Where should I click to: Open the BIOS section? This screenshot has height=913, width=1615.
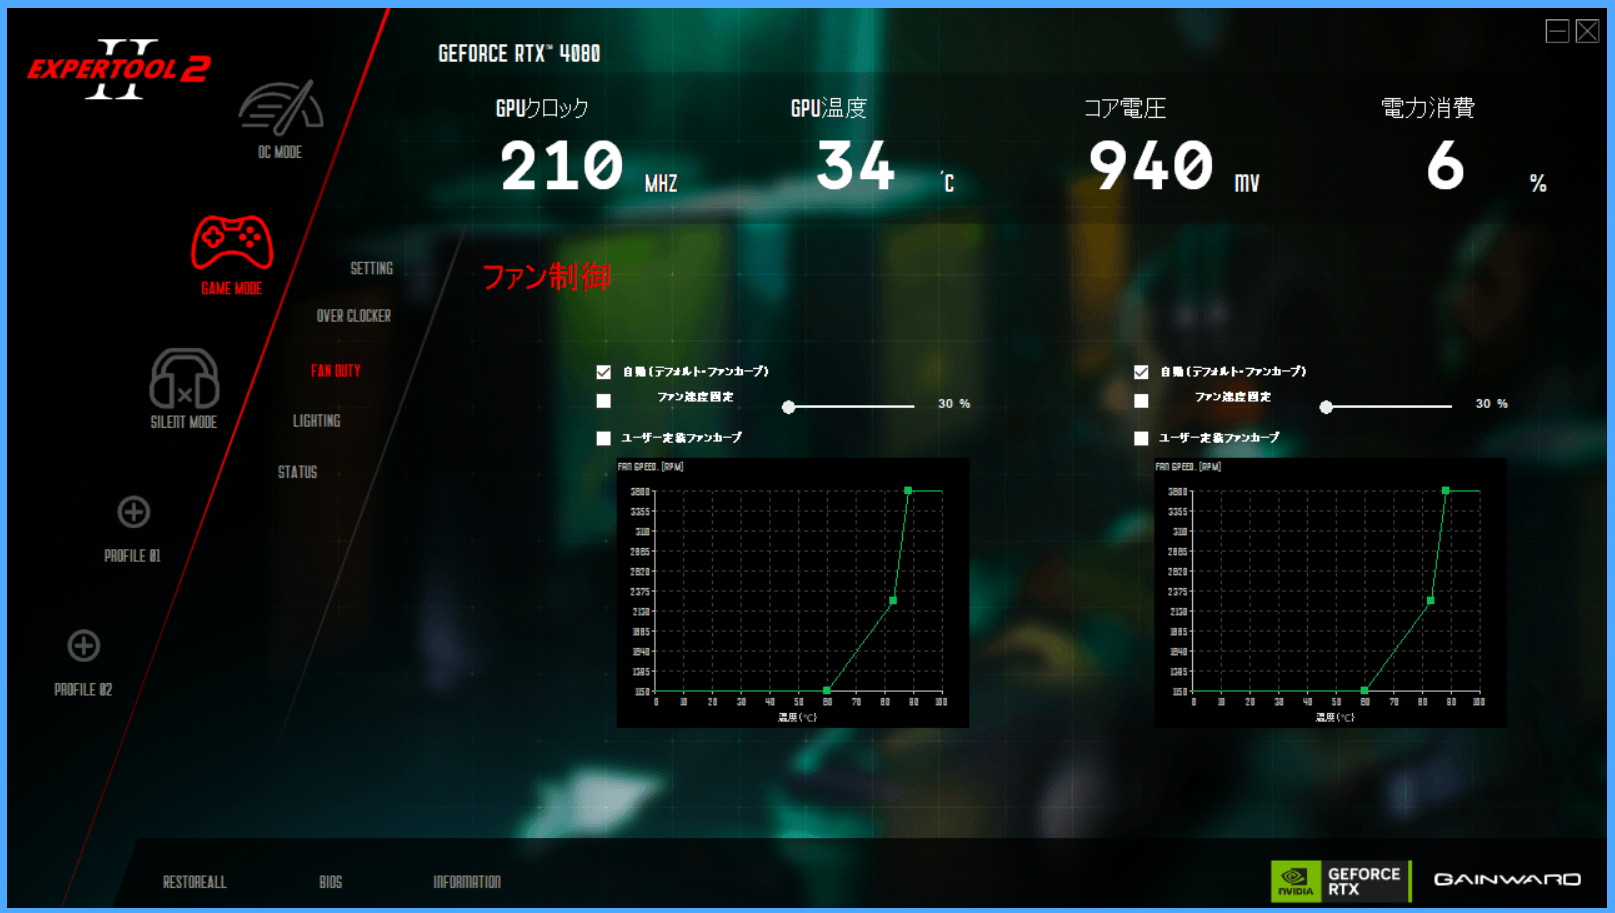click(331, 882)
